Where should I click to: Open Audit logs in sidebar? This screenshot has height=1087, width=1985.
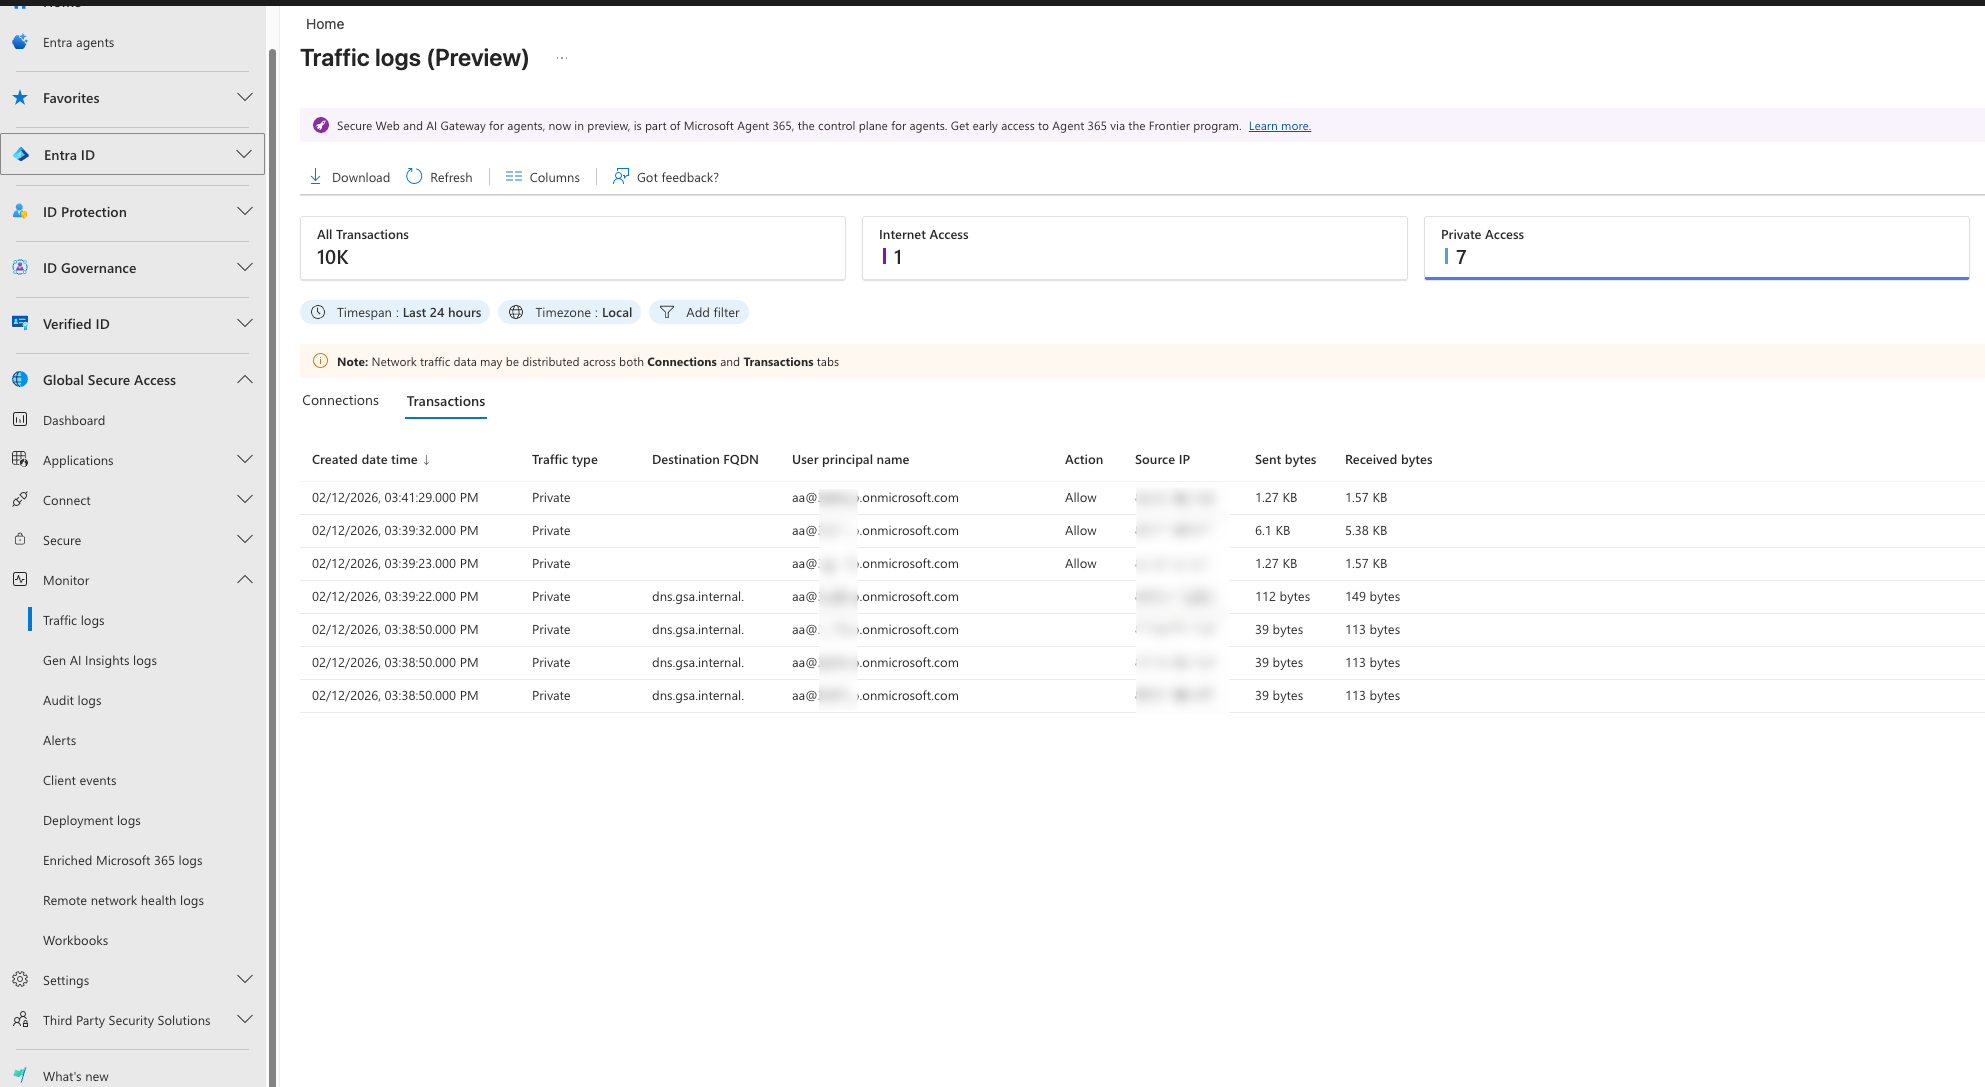(x=72, y=700)
